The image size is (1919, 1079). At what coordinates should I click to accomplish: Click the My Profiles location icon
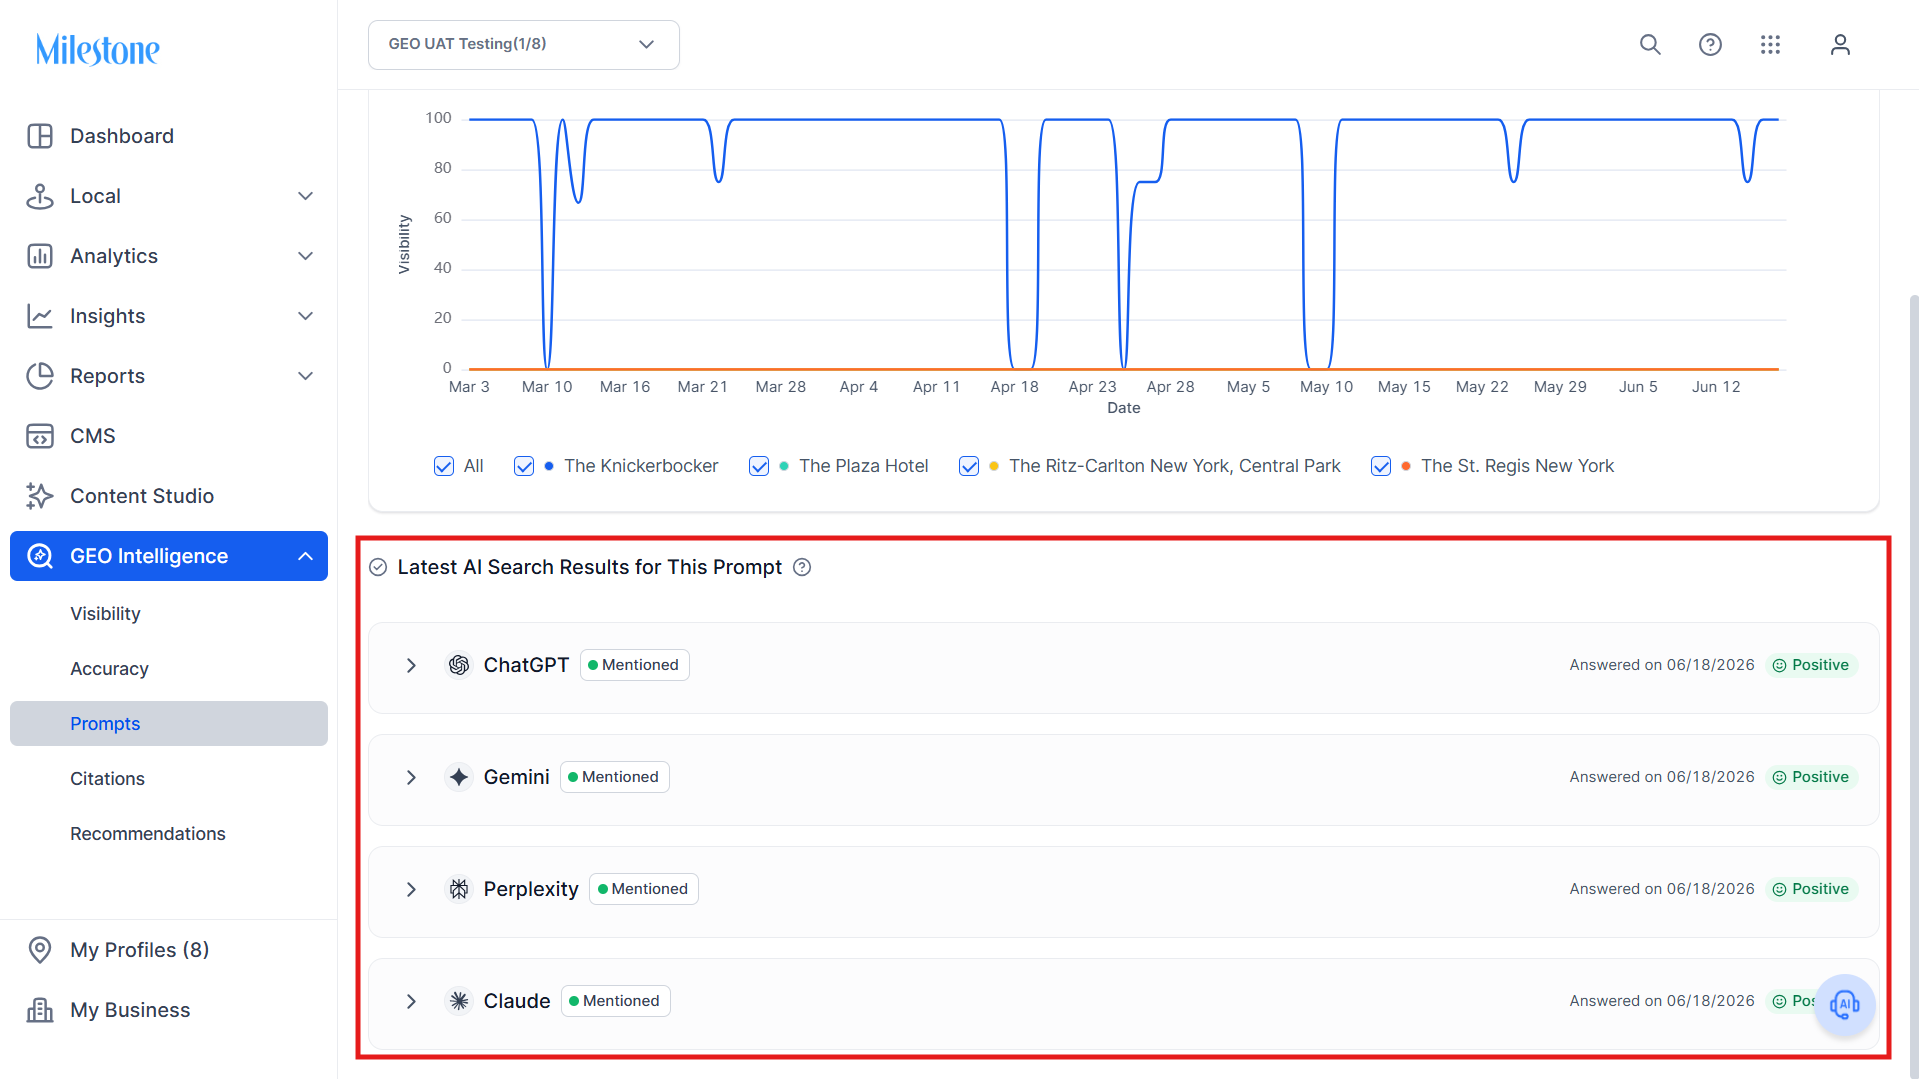click(x=40, y=950)
